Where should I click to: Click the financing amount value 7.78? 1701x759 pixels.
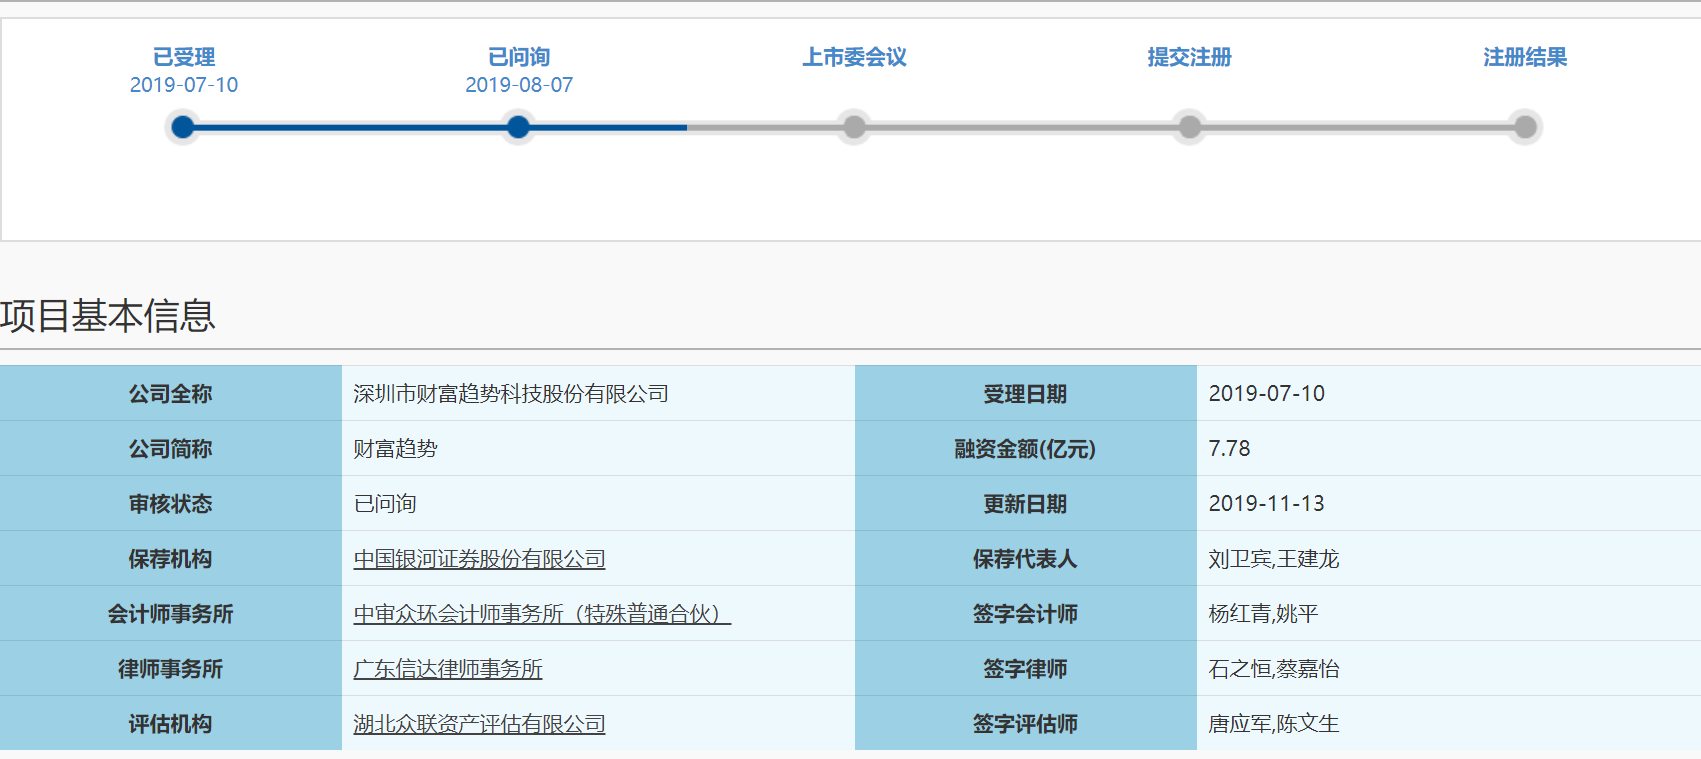pos(1229,449)
